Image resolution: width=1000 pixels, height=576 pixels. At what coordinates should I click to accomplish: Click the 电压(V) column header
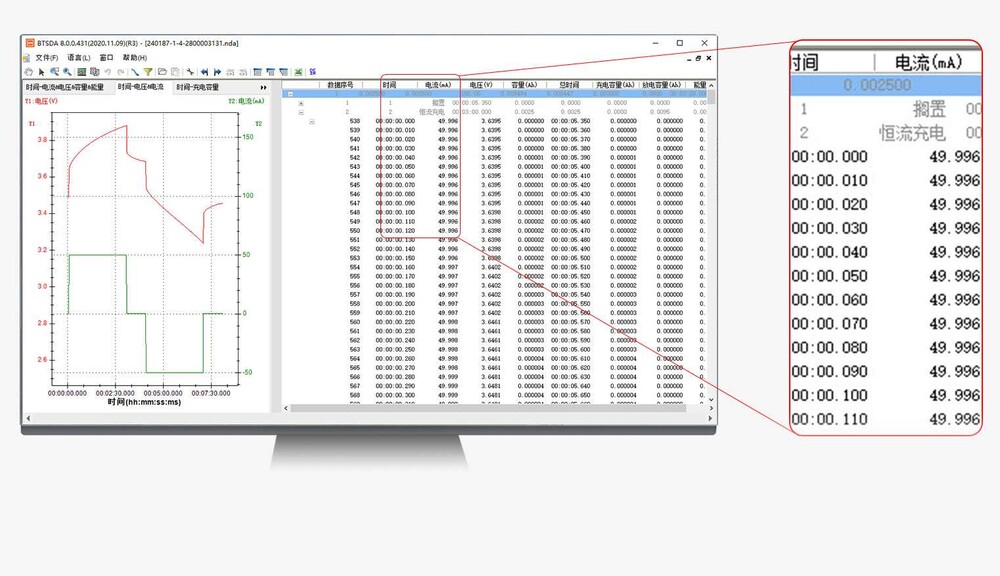[483, 85]
